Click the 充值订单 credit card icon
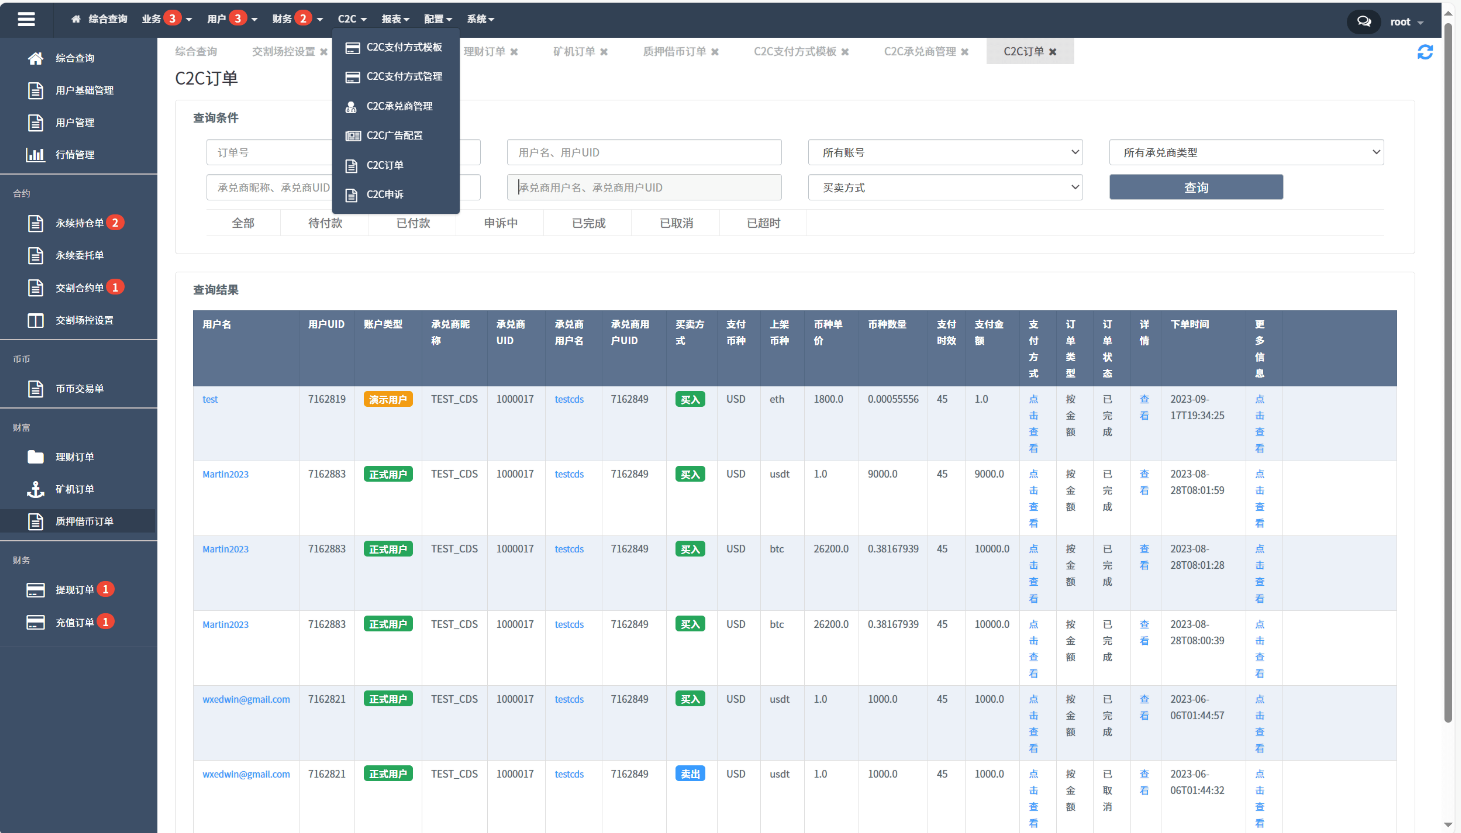1461x833 pixels. [35, 622]
